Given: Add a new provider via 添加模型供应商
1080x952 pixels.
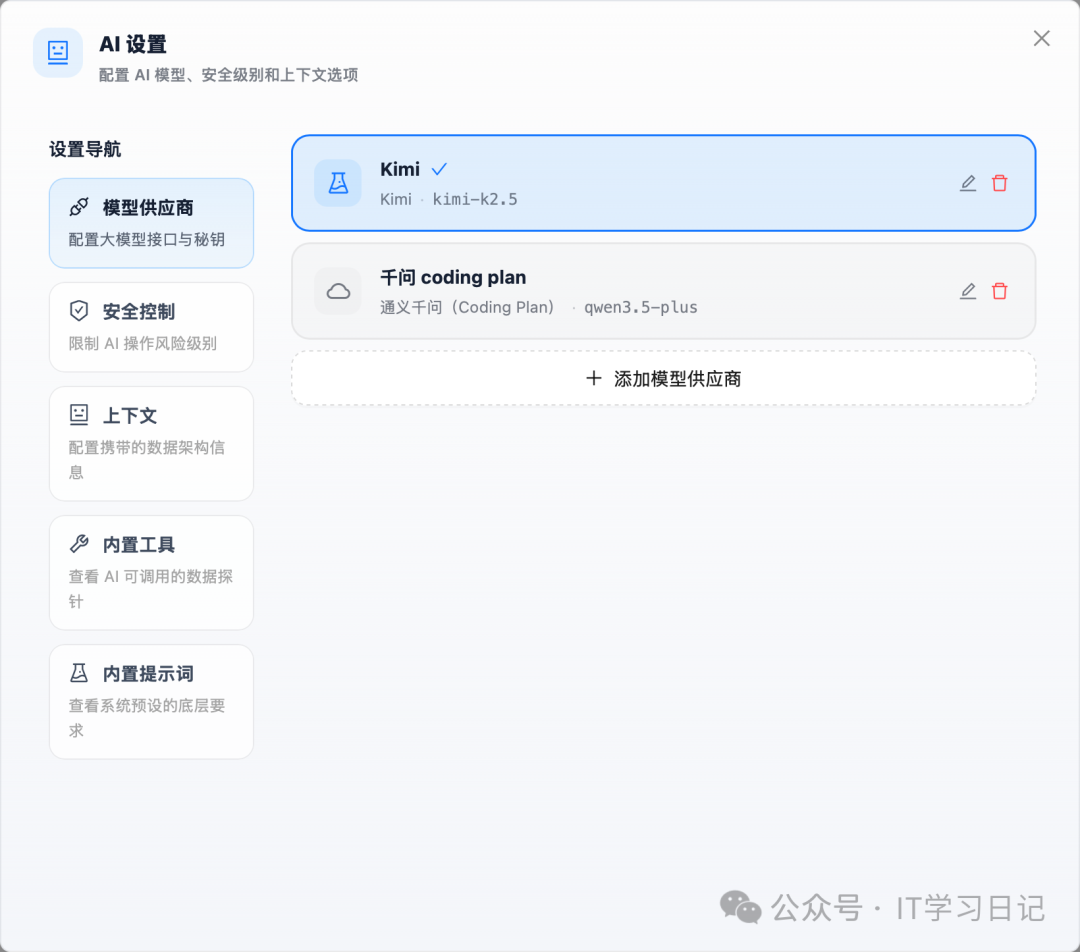Looking at the screenshot, I should click(664, 378).
